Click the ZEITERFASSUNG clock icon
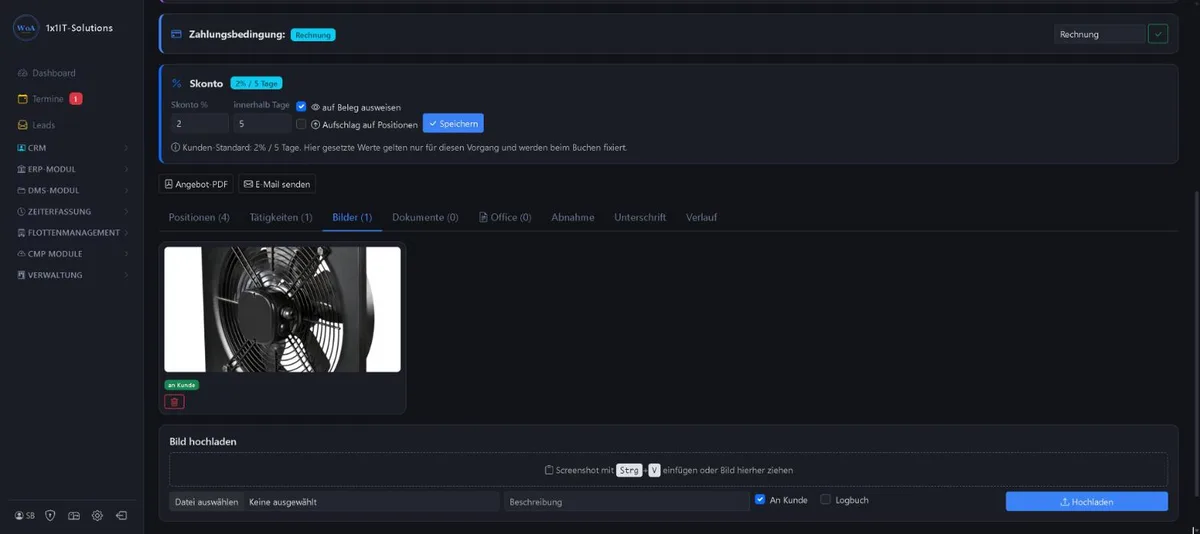1200x534 pixels. click(x=21, y=212)
